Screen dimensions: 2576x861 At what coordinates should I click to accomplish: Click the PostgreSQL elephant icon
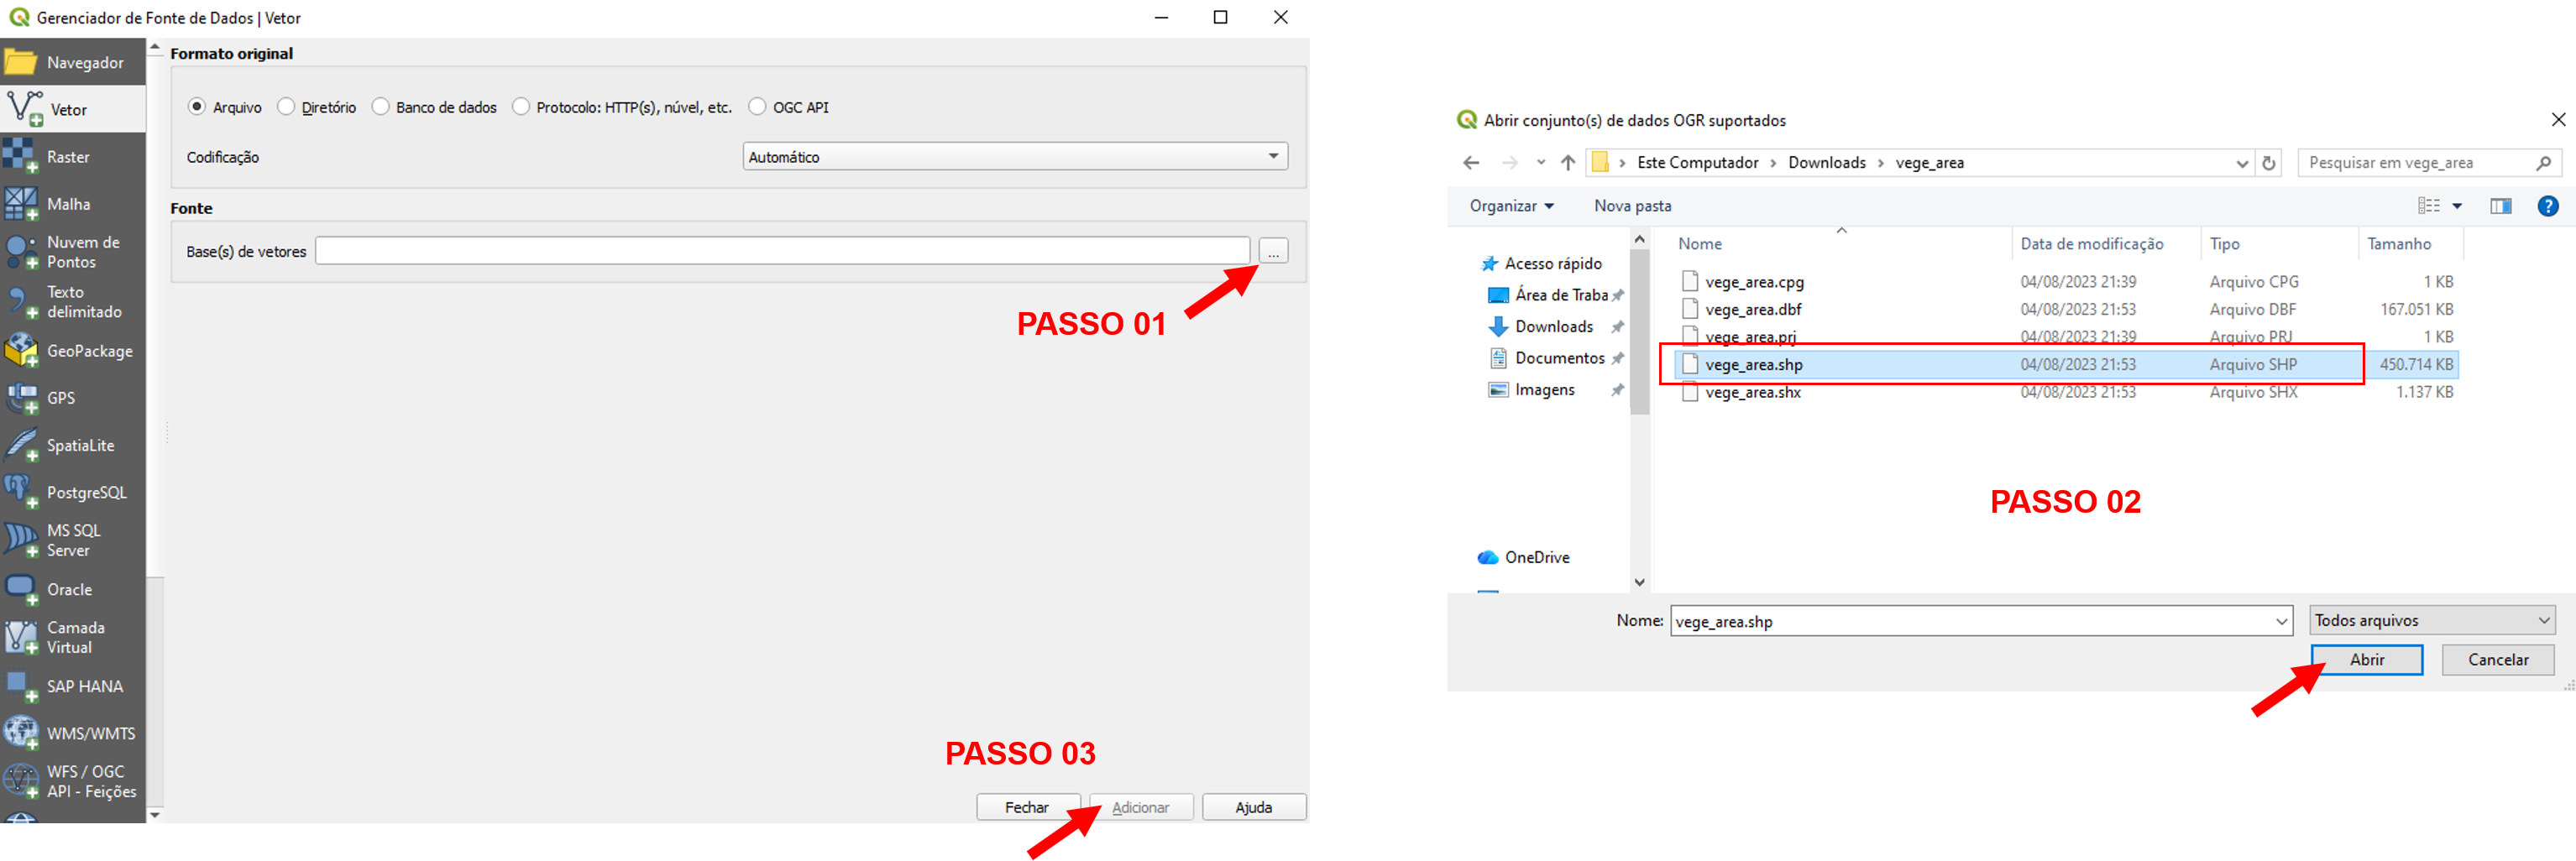(x=21, y=492)
